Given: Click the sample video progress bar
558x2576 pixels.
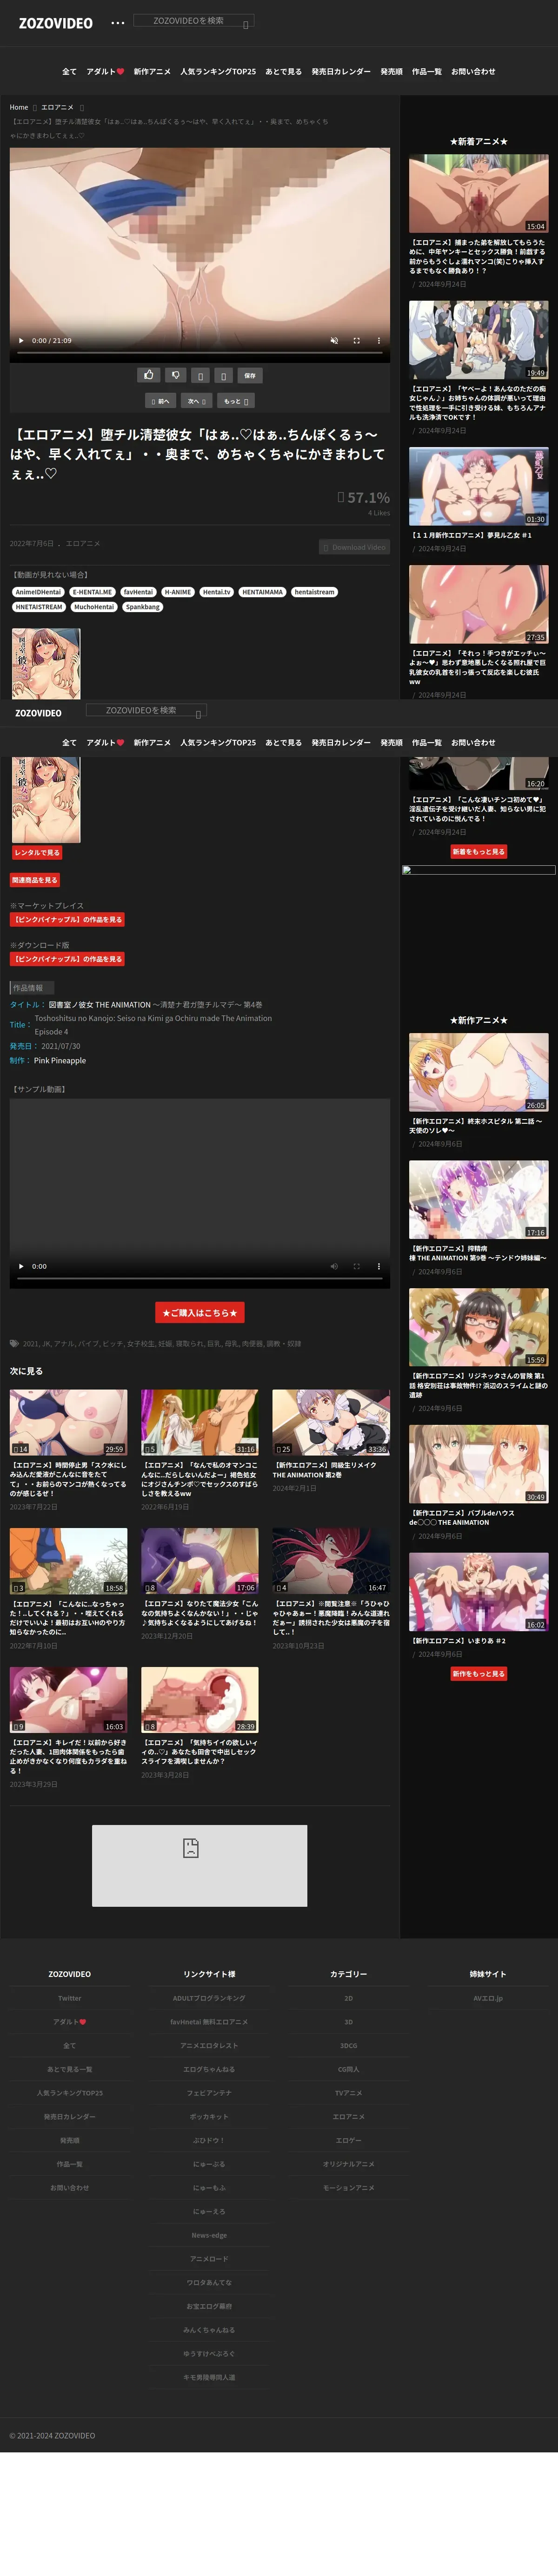Looking at the screenshot, I should click(200, 1279).
